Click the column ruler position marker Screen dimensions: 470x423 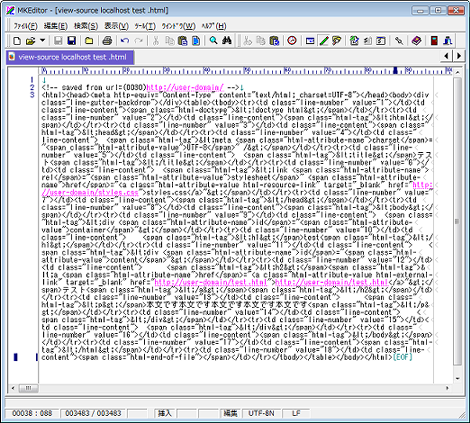tap(396, 70)
